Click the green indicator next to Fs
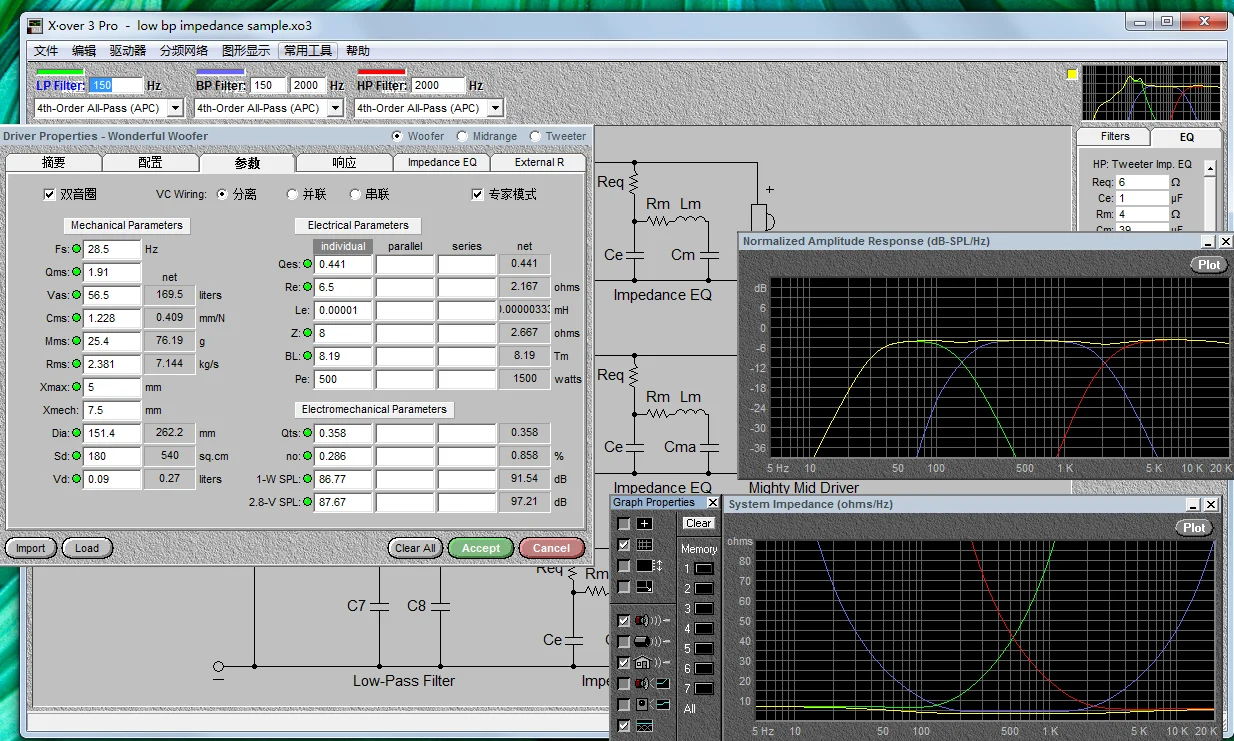The image size is (1234, 741). [76, 249]
